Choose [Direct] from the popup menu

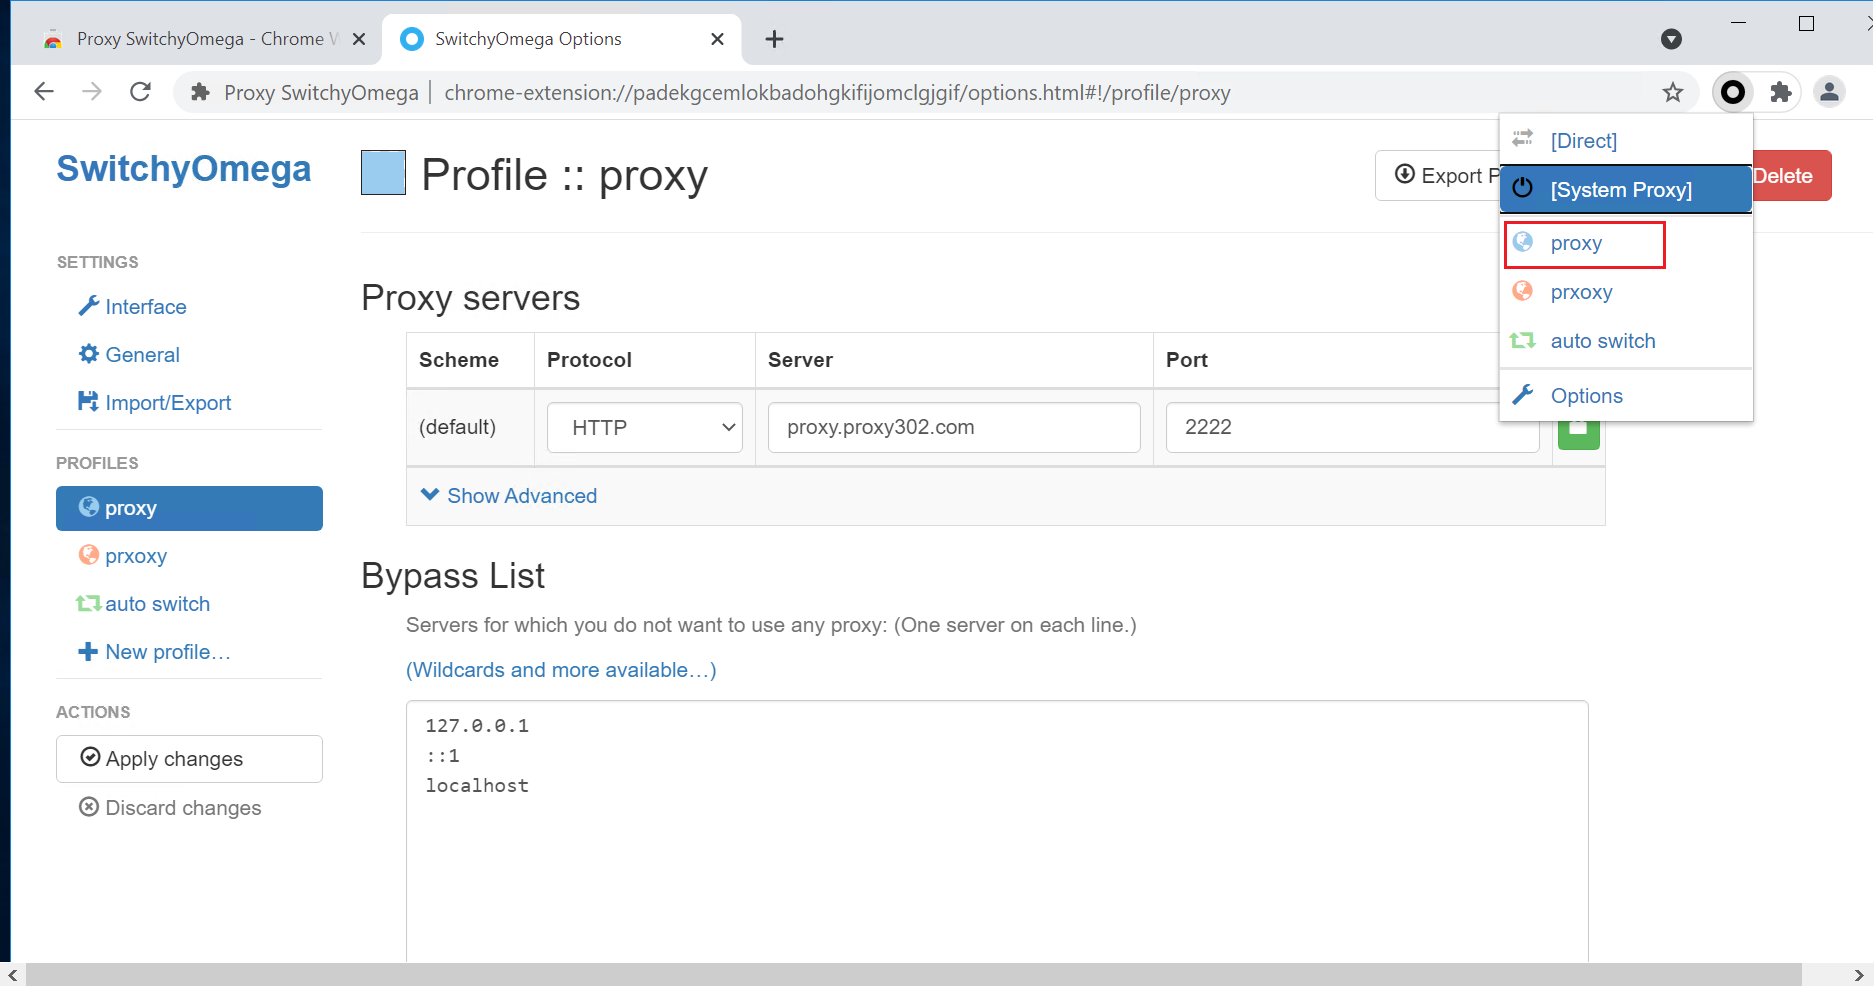point(1583,140)
